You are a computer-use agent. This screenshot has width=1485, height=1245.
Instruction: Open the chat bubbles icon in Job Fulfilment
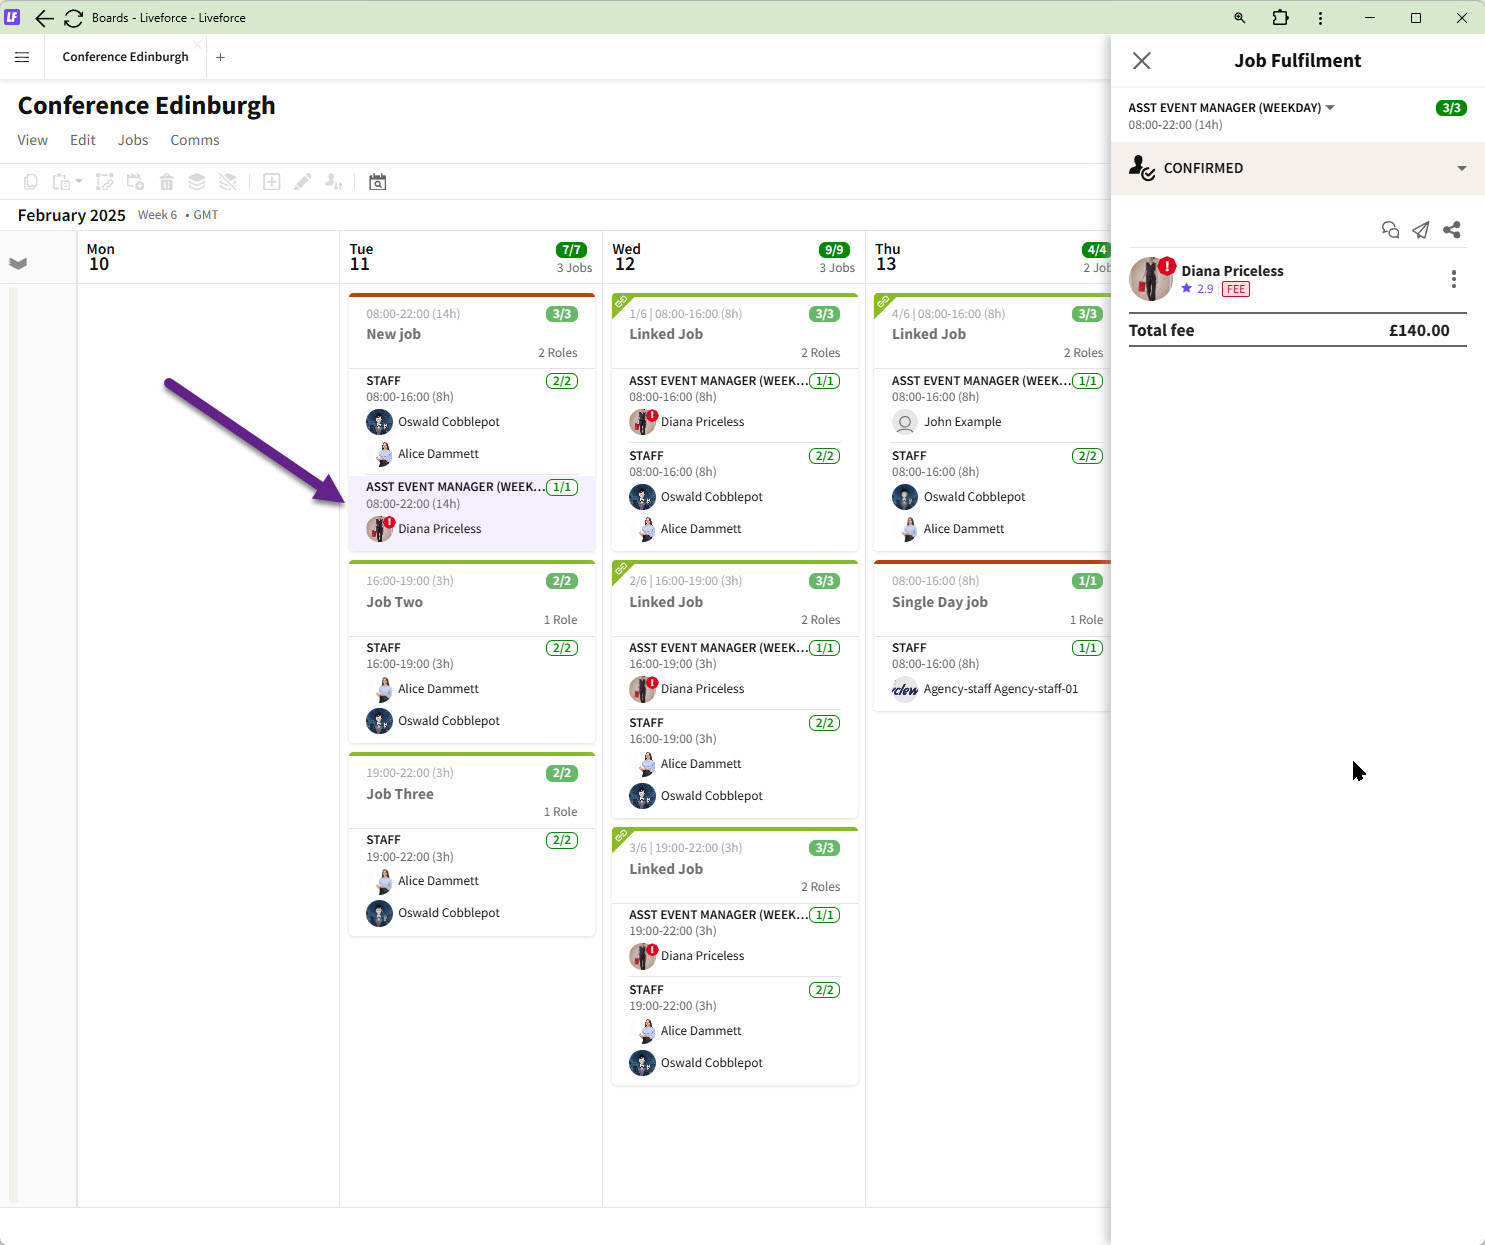[1390, 230]
